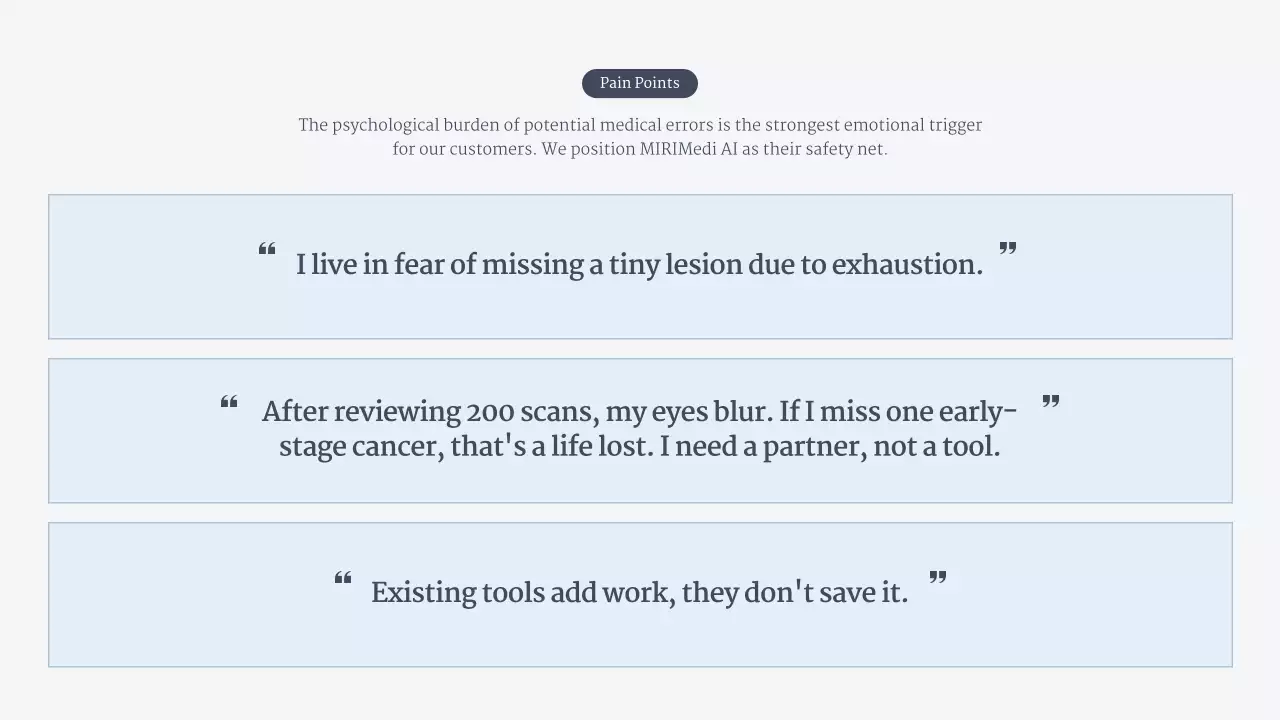
Task: Click the Pain Points badge
Action: point(639,83)
